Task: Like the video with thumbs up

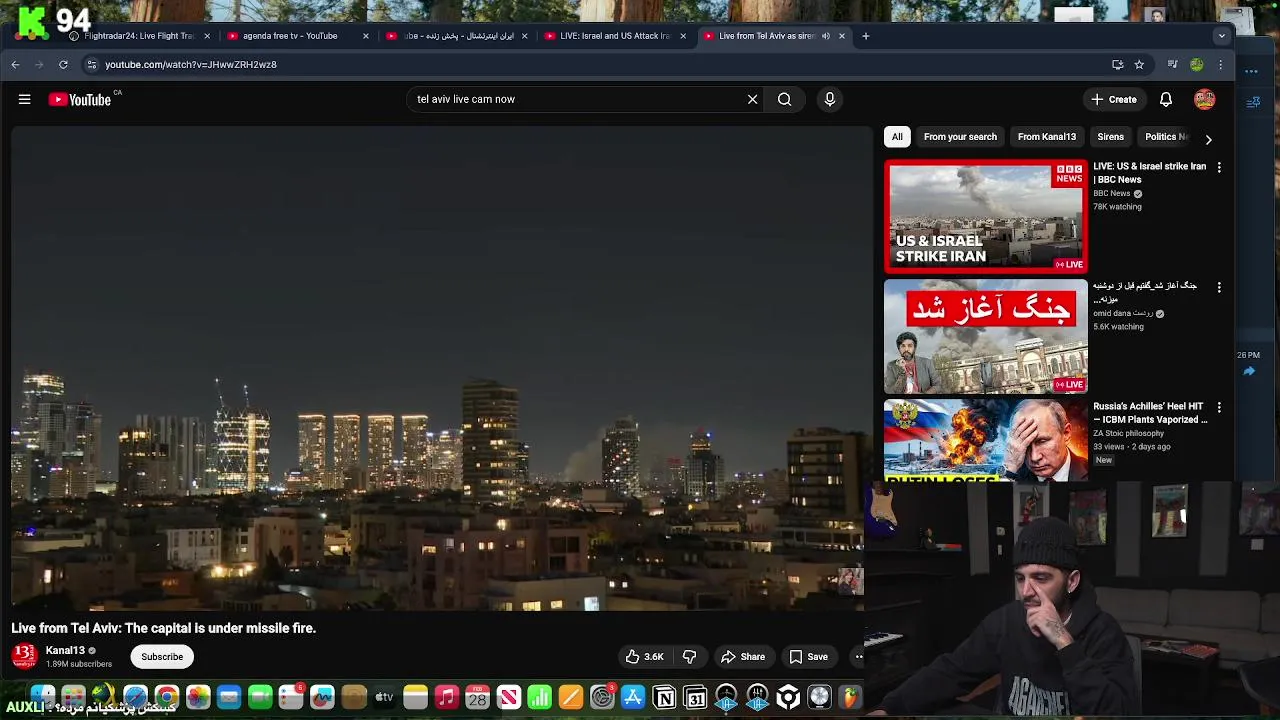Action: click(x=644, y=657)
